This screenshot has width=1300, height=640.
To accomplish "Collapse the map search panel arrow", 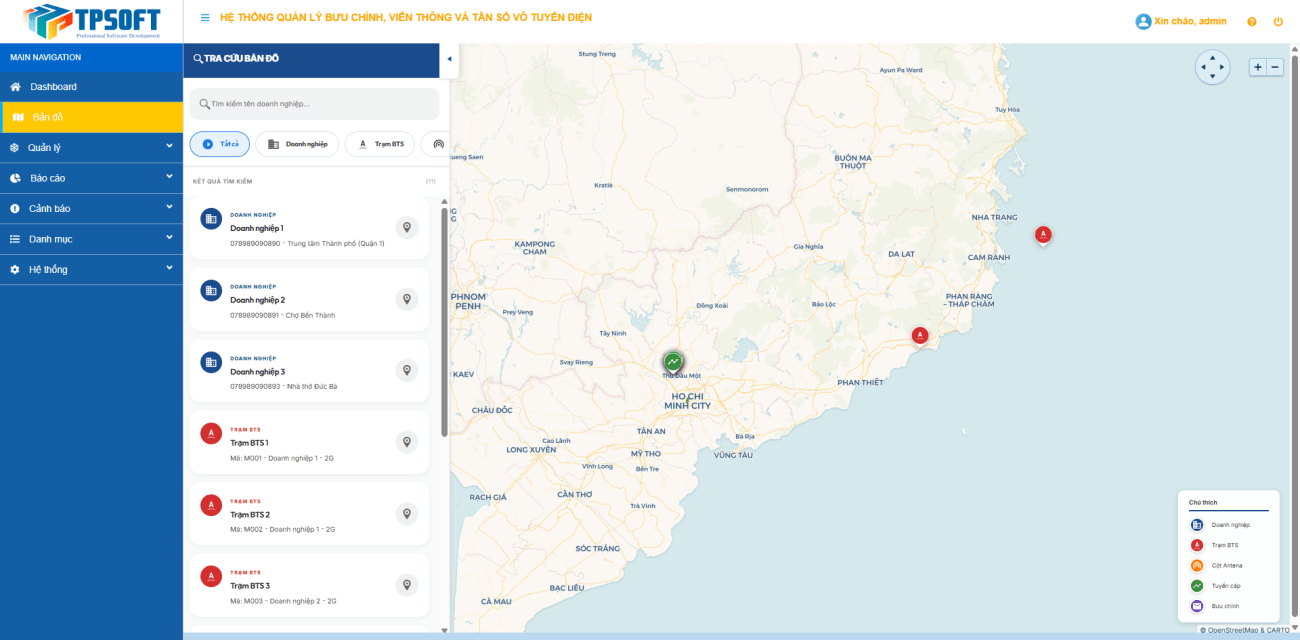I will pos(449,59).
